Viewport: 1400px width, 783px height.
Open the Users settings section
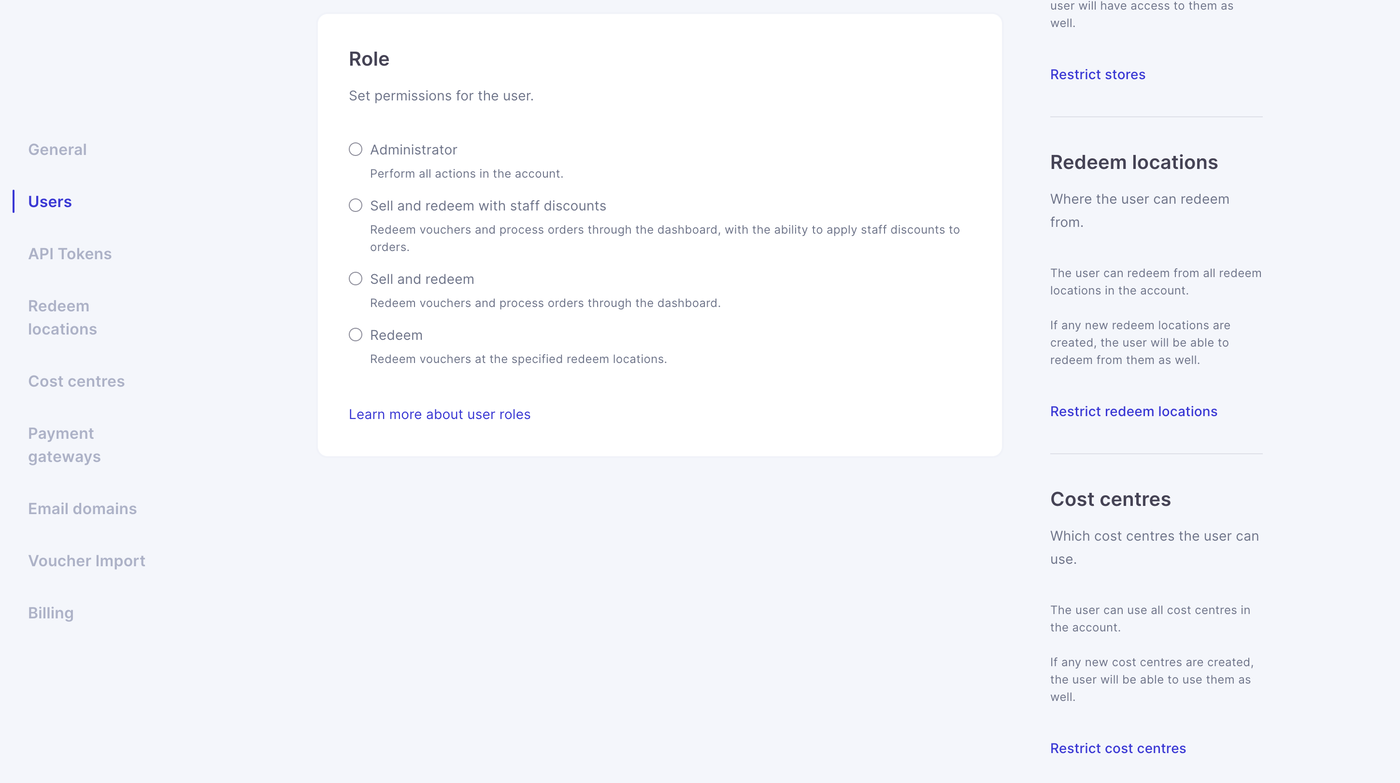pos(50,202)
